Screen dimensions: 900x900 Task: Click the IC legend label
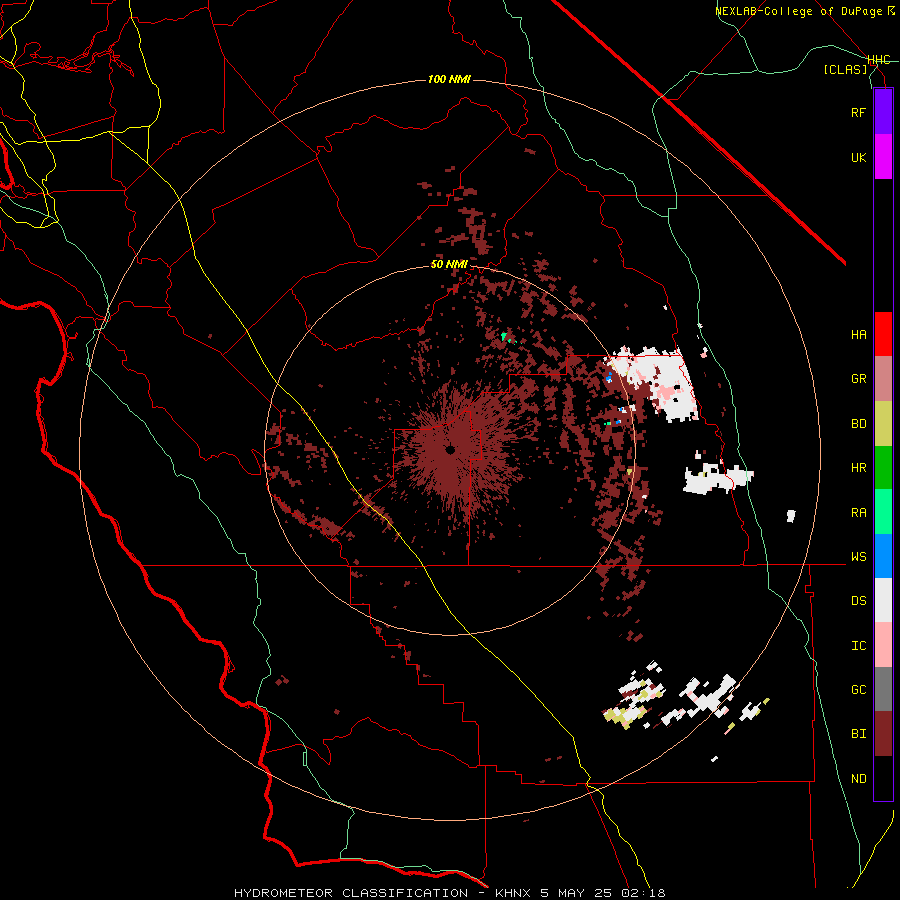point(858,646)
